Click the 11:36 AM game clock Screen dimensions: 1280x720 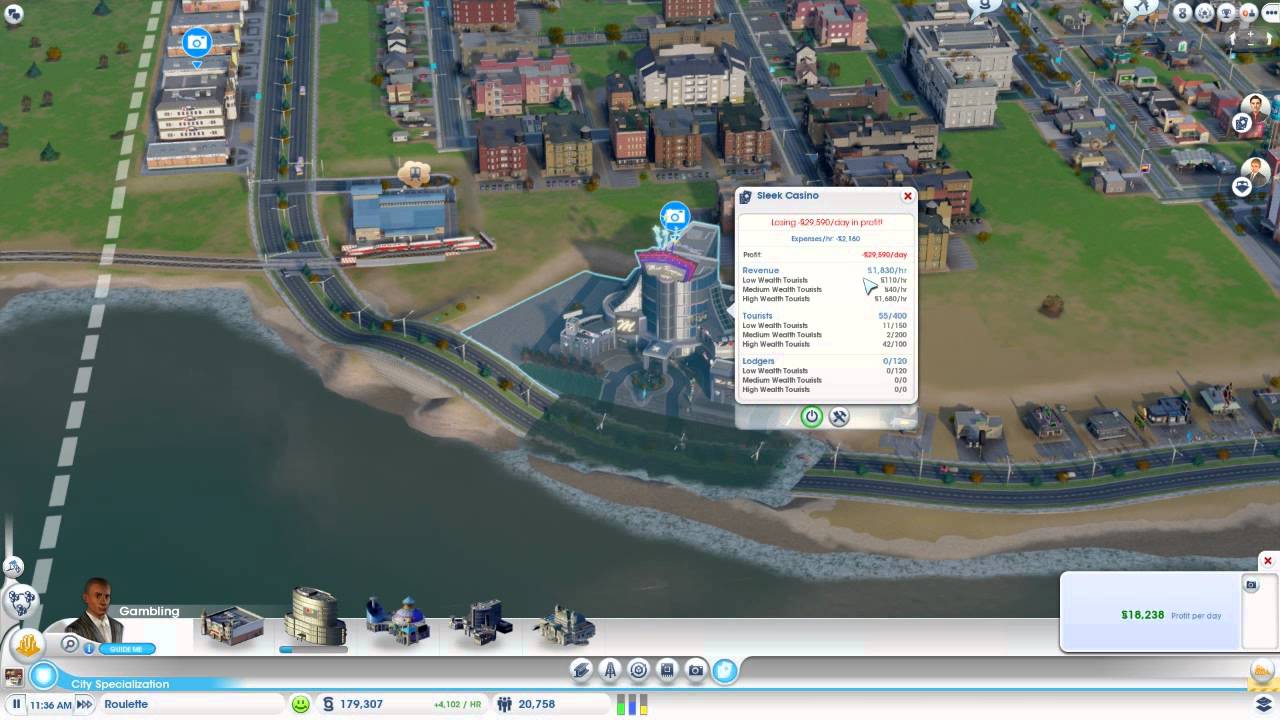[51, 705]
